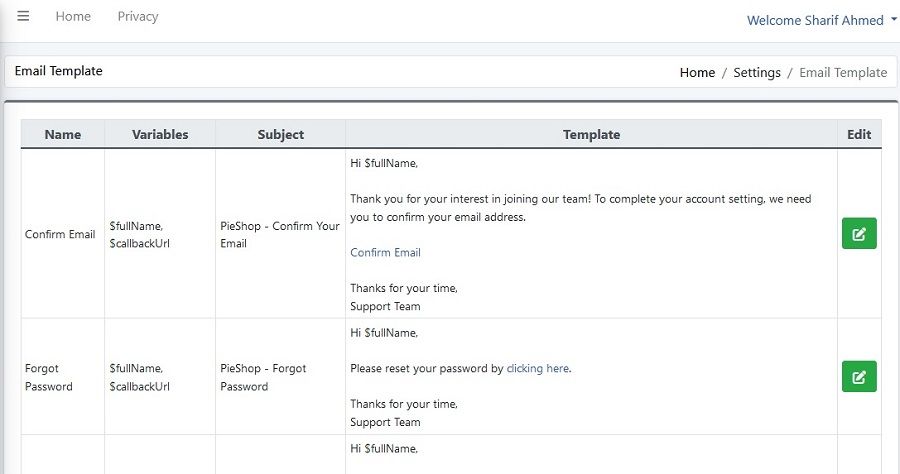Click the Email Template page title
Screen dimensions: 900x474
pos(59,71)
